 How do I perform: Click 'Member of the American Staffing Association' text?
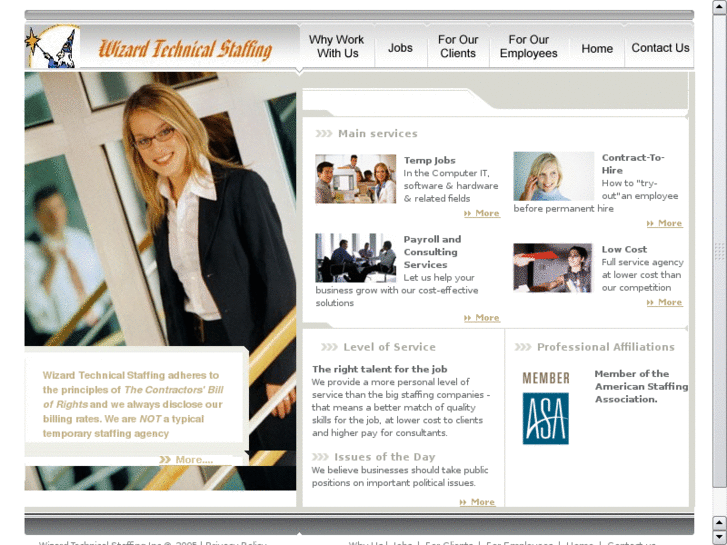tap(642, 386)
